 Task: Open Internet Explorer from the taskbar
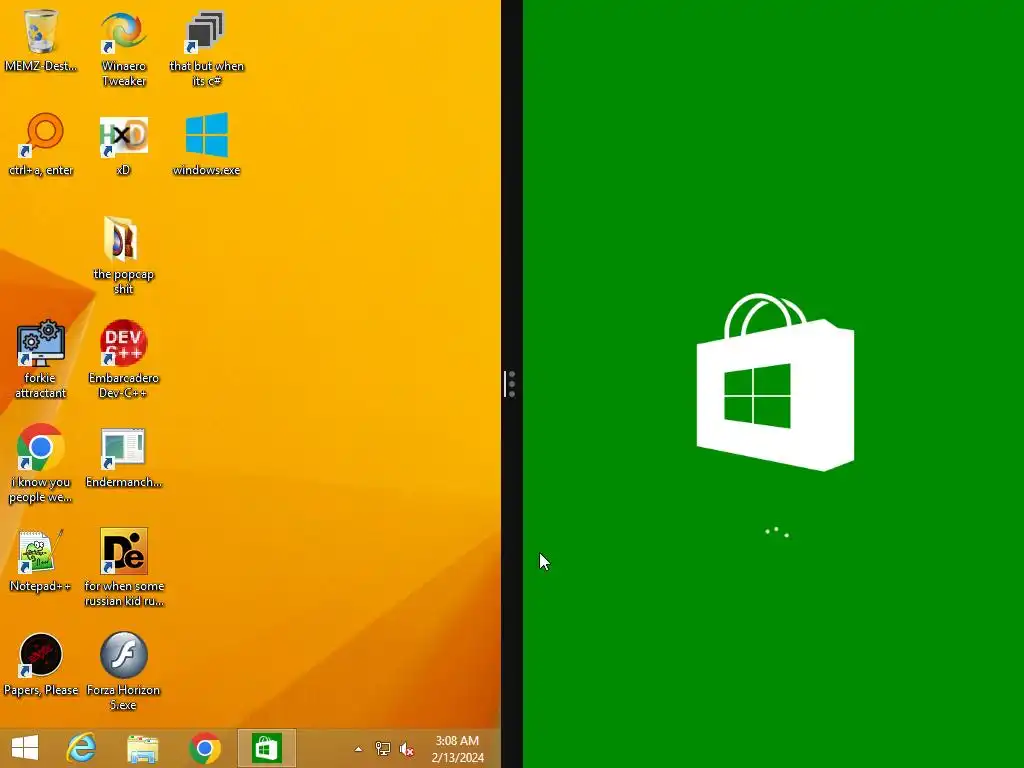[81, 748]
